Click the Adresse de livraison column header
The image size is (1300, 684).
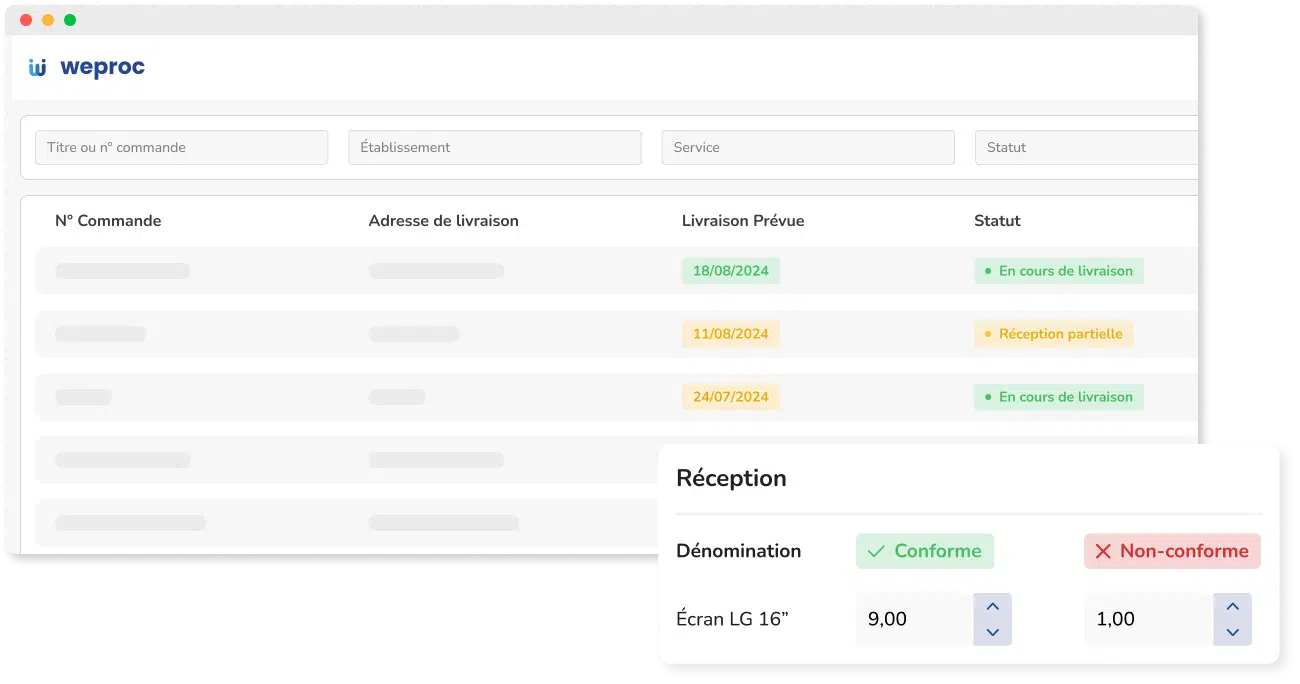tap(443, 221)
